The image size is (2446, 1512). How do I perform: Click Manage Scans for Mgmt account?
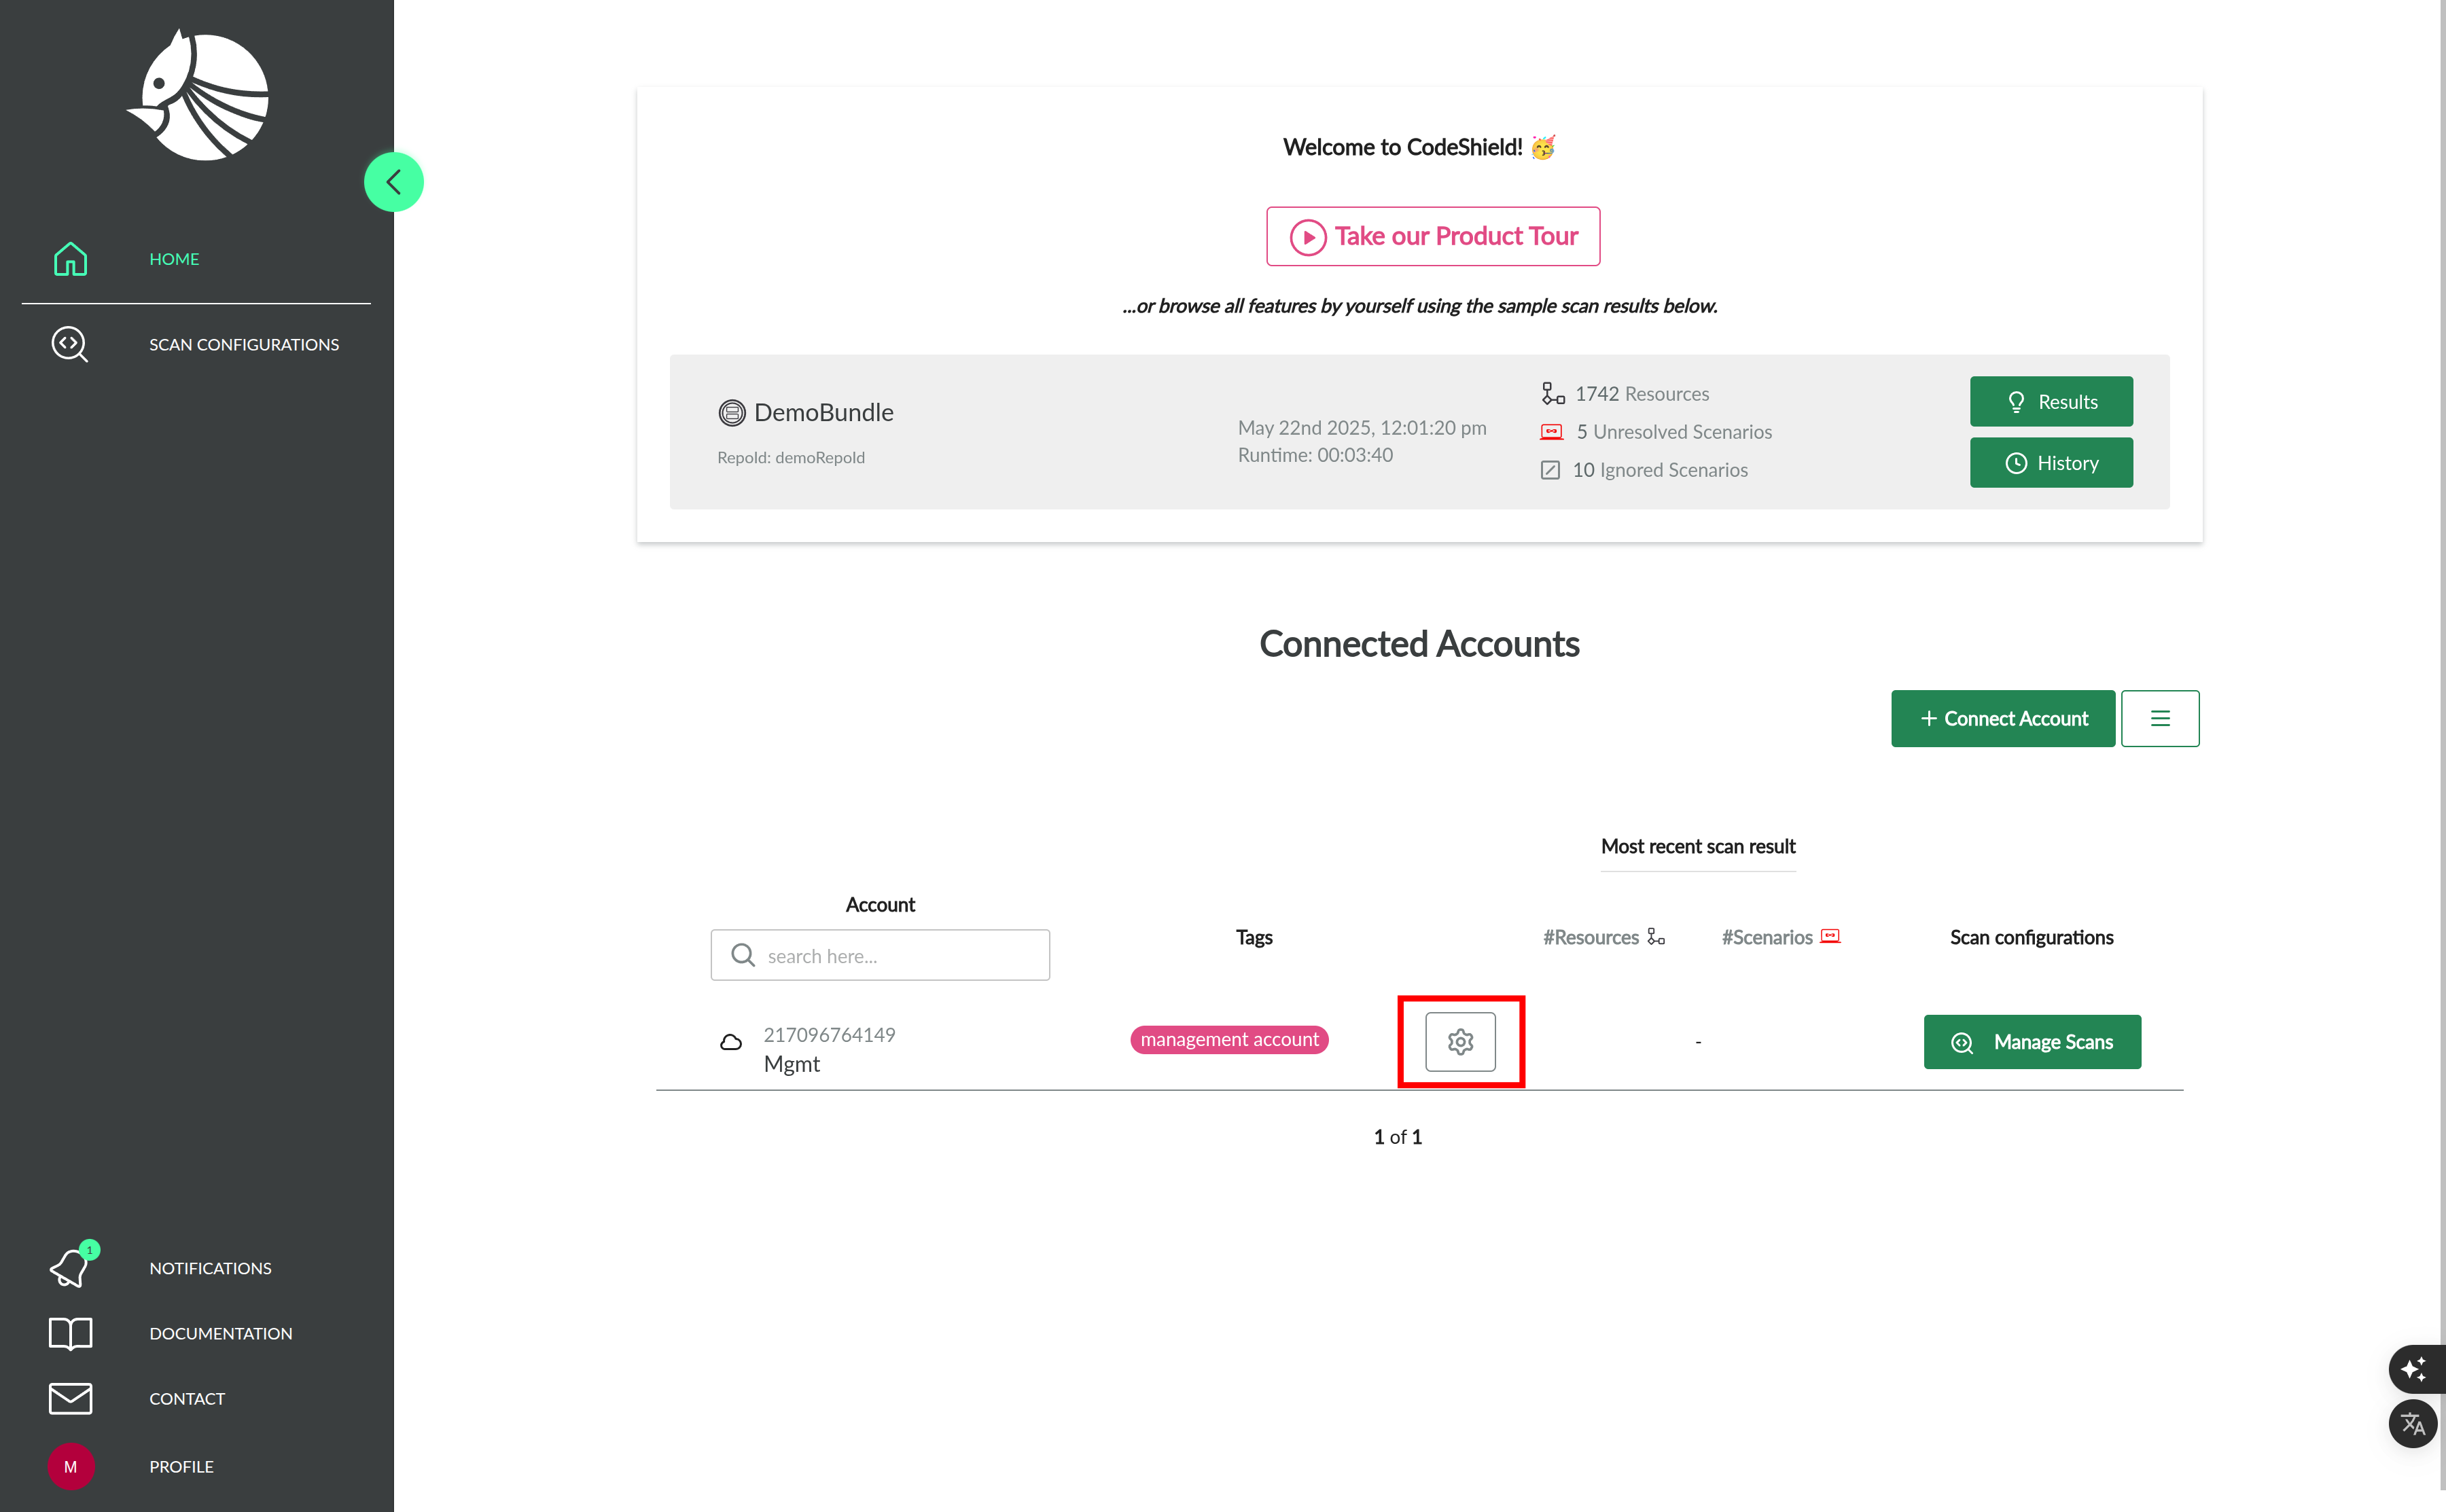click(x=2031, y=1042)
